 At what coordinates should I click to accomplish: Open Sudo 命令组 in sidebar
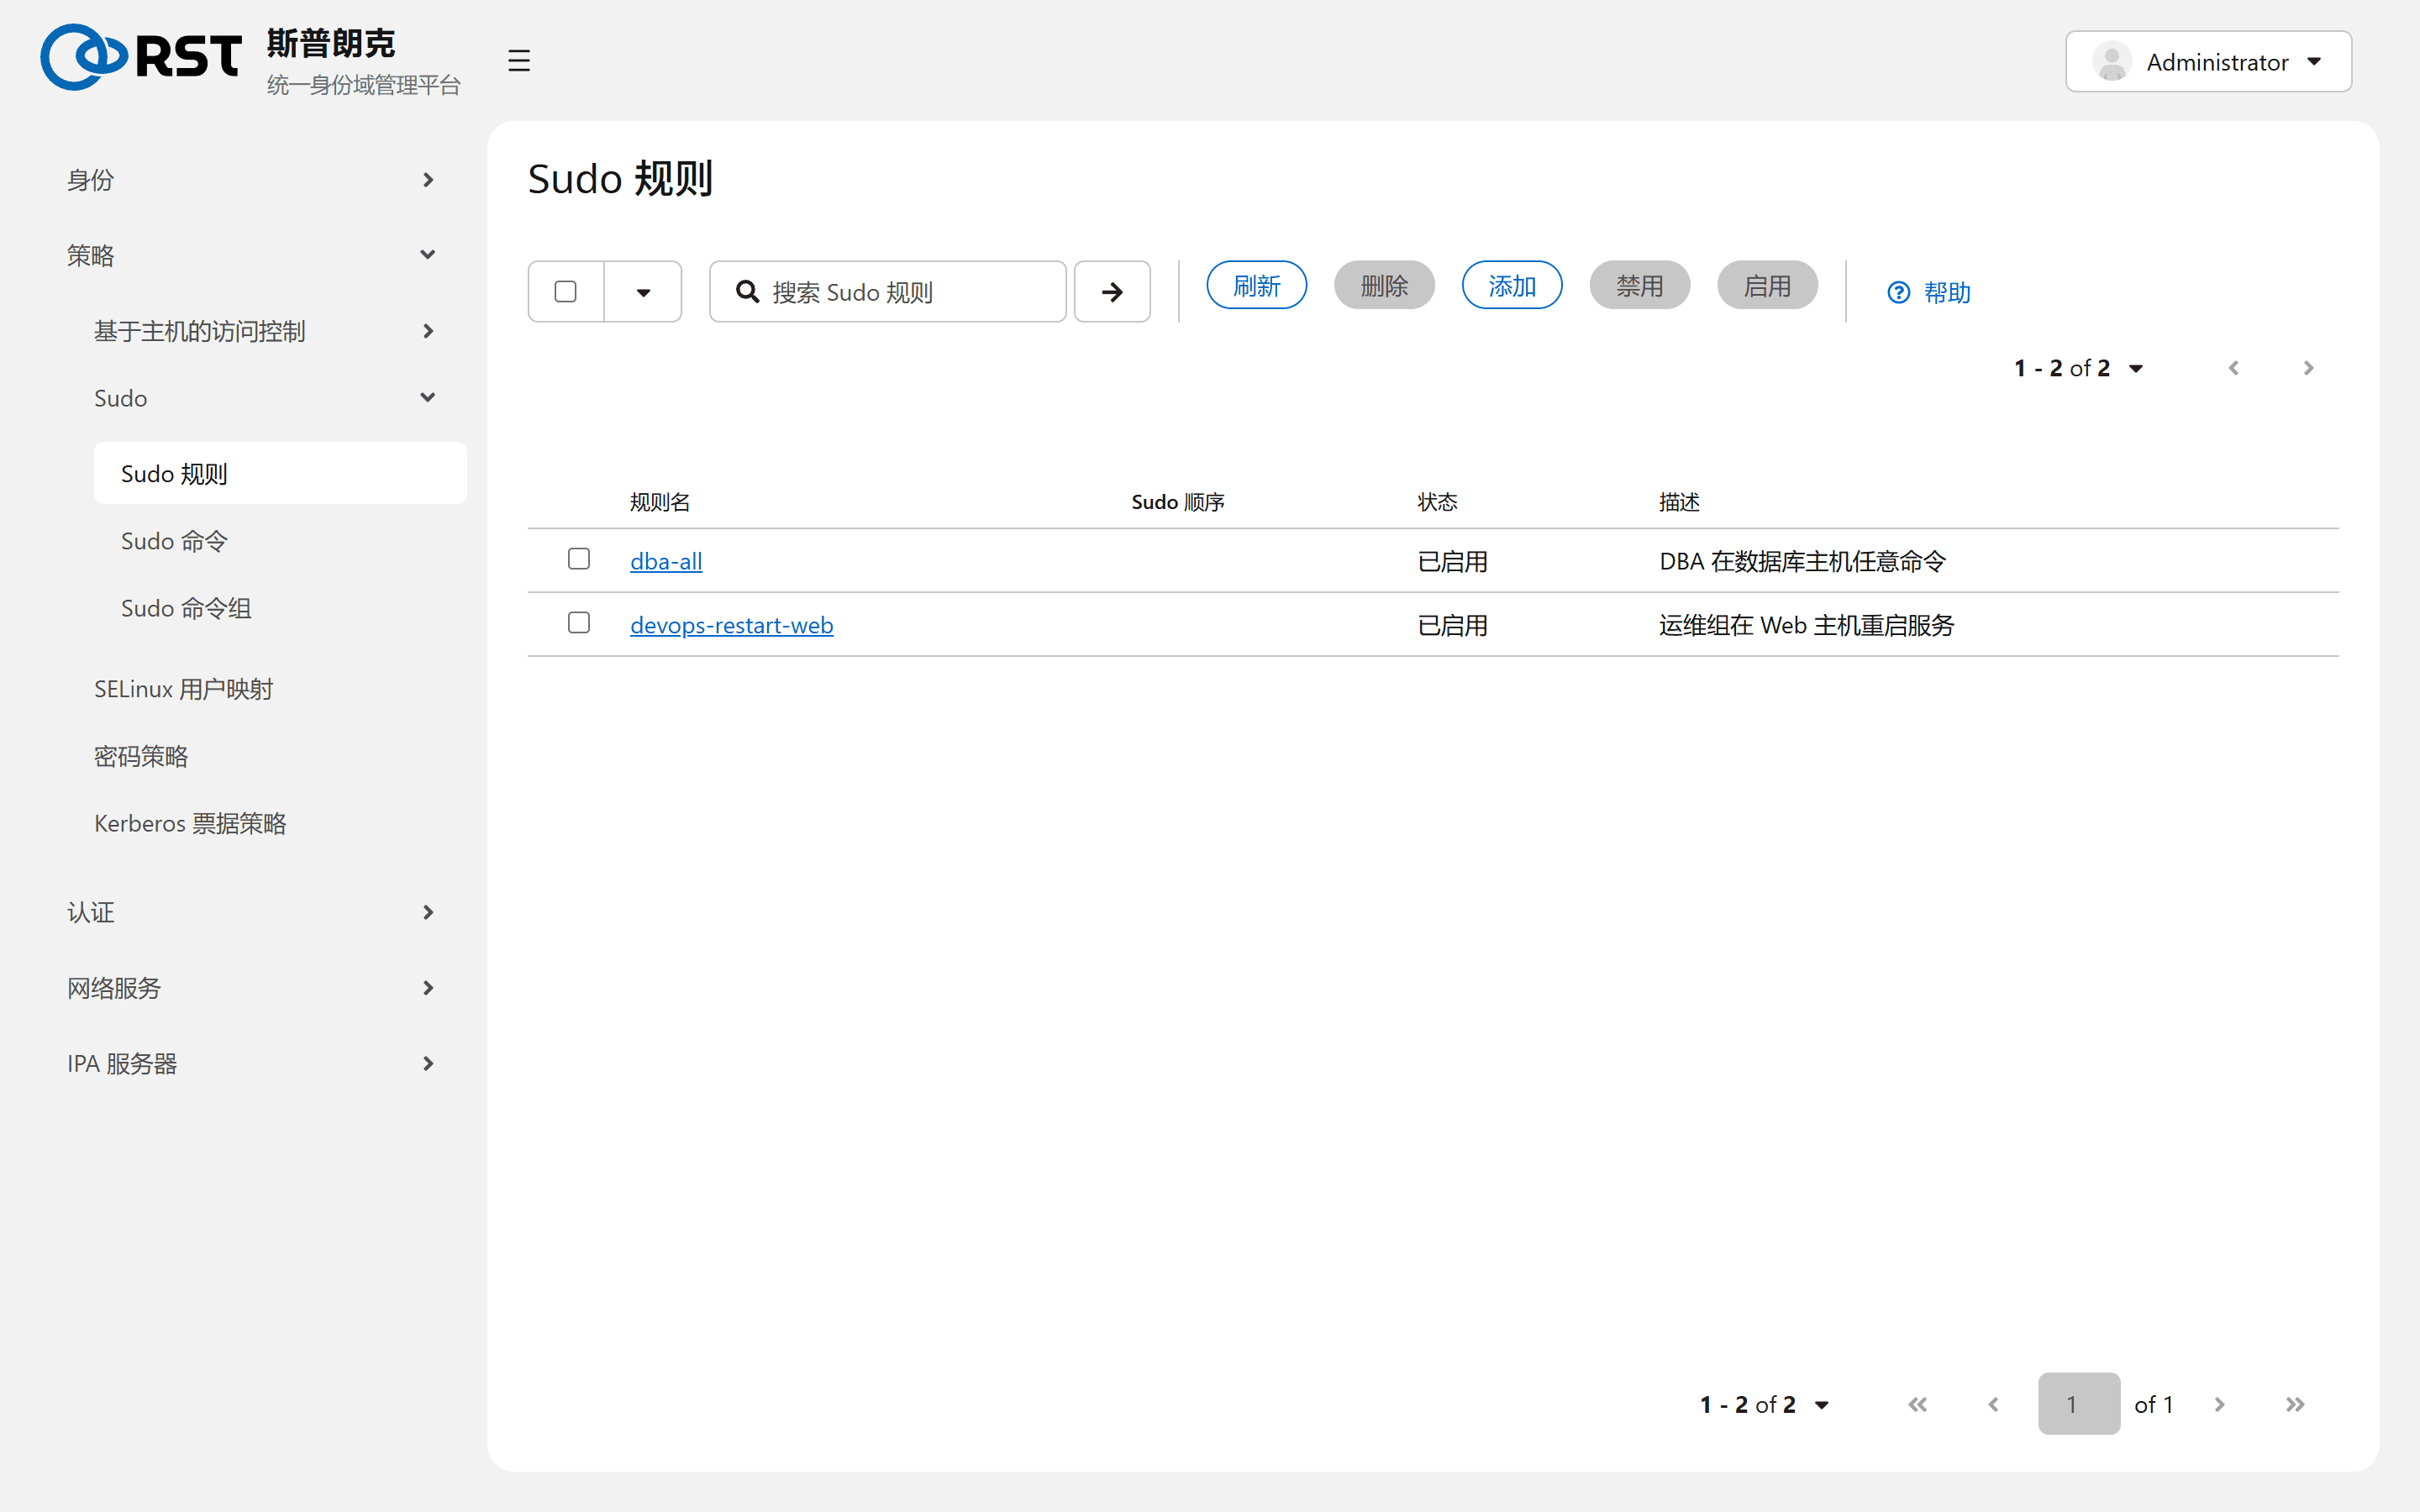coord(280,608)
